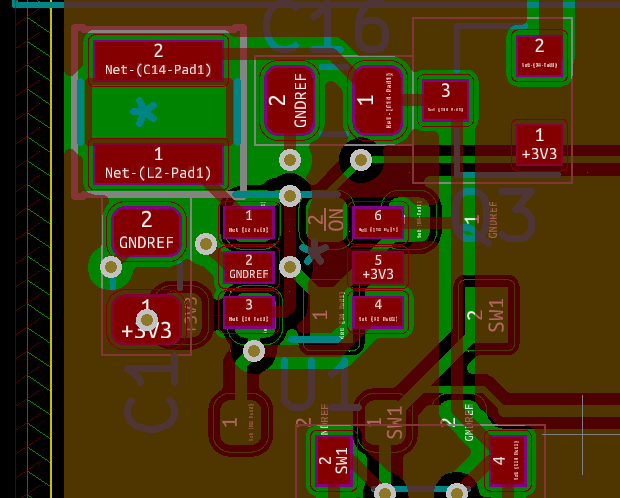
Task: Click bottom via left of pad 4
Action: (457, 492)
